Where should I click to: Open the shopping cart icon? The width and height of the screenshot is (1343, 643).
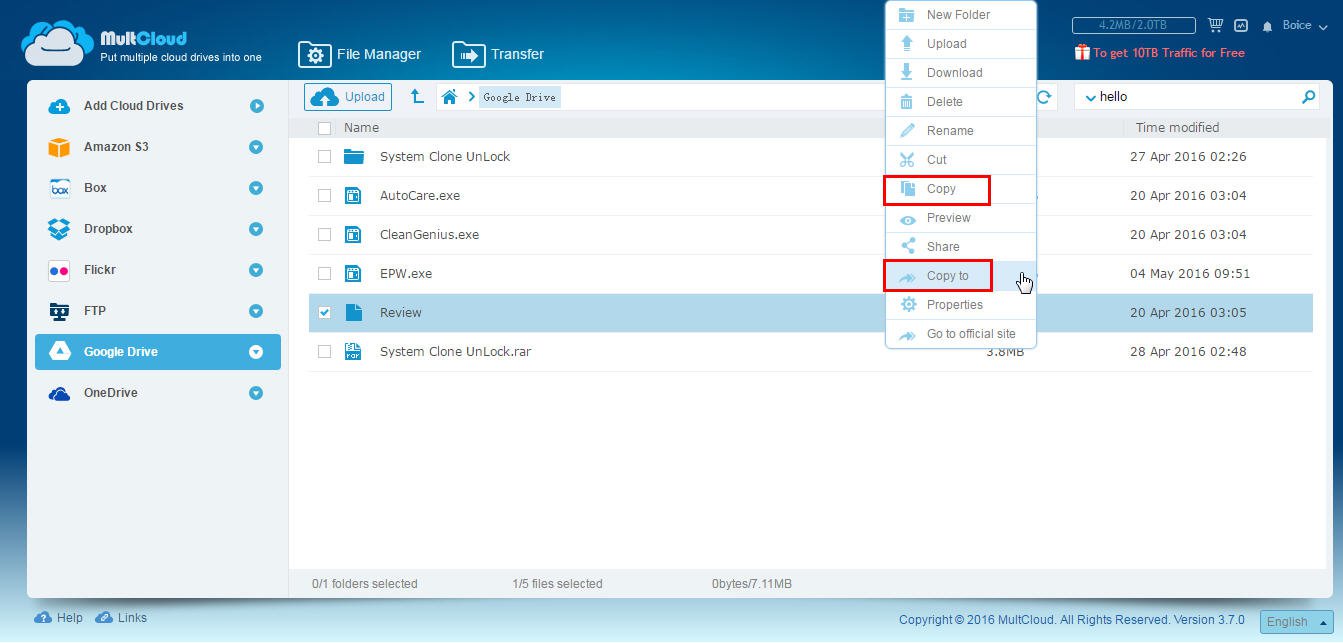tap(1215, 25)
